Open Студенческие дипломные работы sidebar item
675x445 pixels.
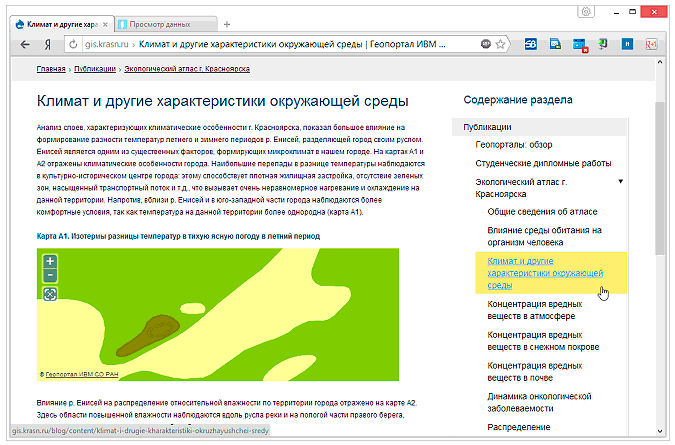543,163
